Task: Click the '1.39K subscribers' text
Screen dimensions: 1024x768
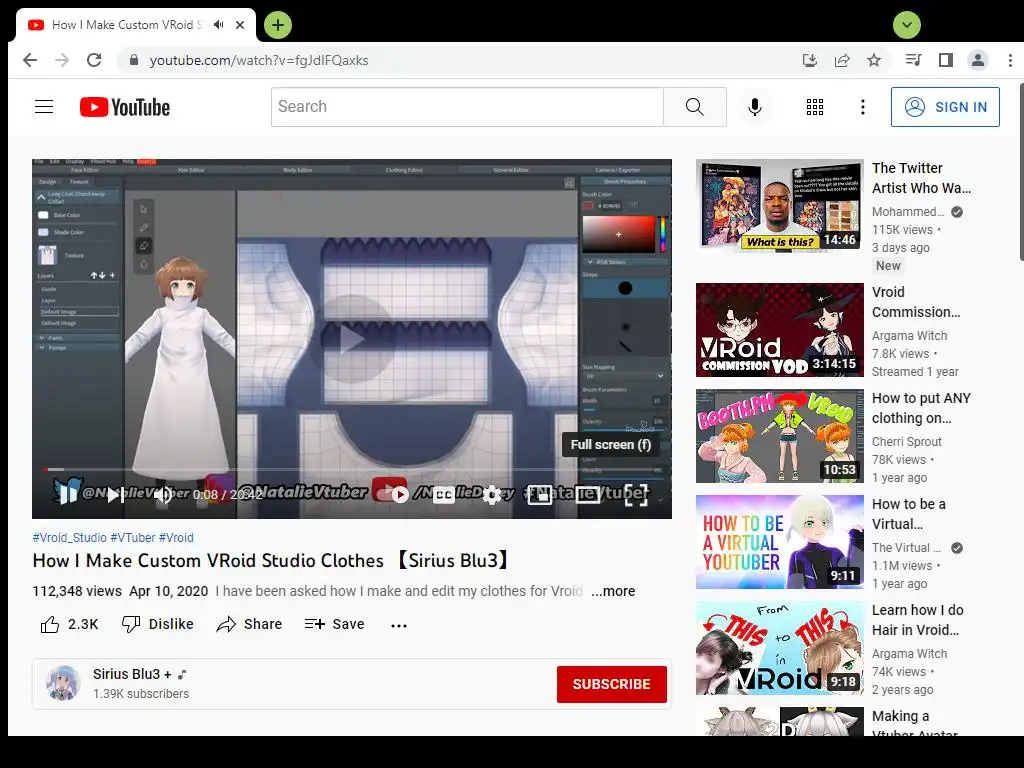Action: (140, 694)
